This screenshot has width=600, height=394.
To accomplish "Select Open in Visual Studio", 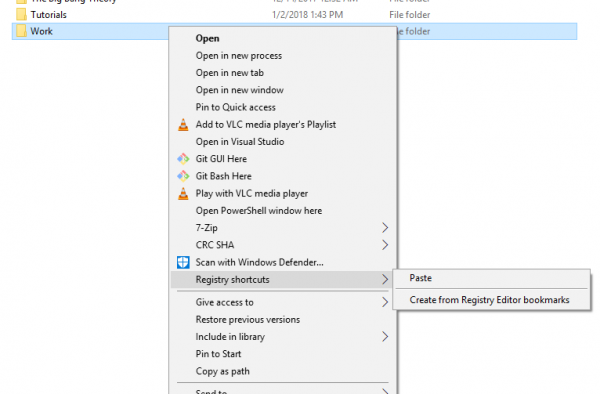I will pyautogui.click(x=282, y=142).
